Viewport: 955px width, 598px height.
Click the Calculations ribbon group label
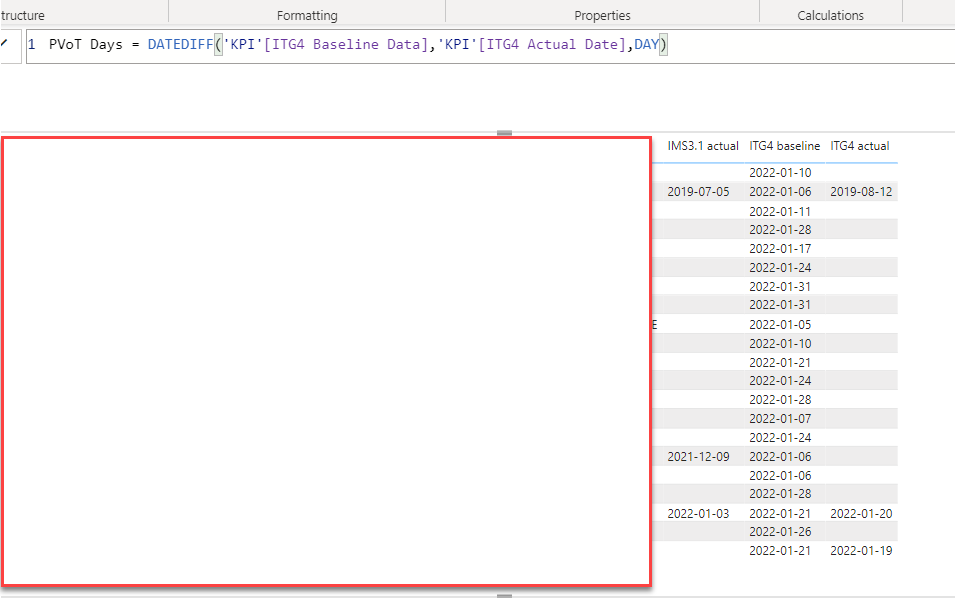(830, 15)
